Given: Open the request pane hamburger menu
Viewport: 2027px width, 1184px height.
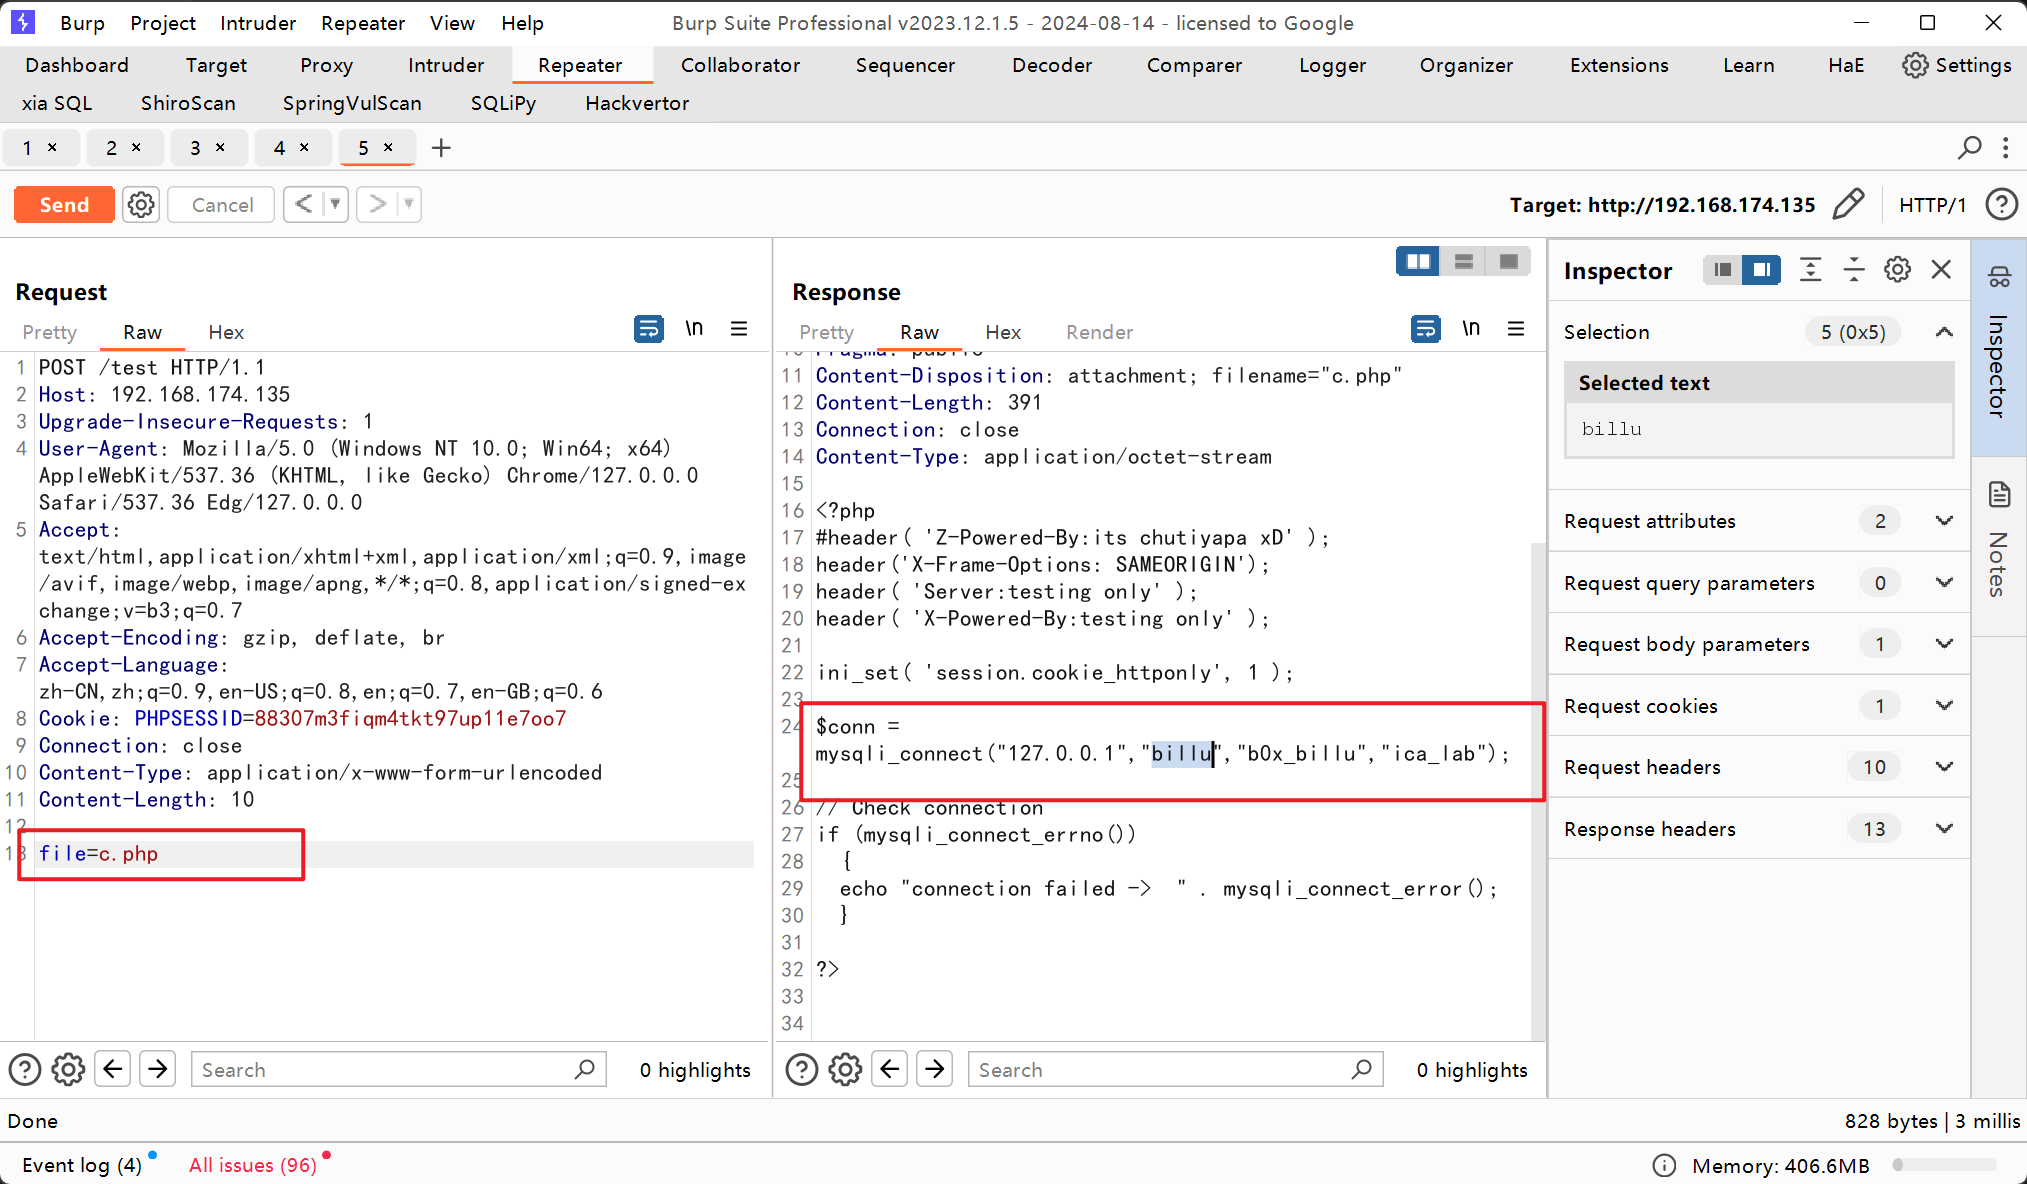Looking at the screenshot, I should click(739, 328).
